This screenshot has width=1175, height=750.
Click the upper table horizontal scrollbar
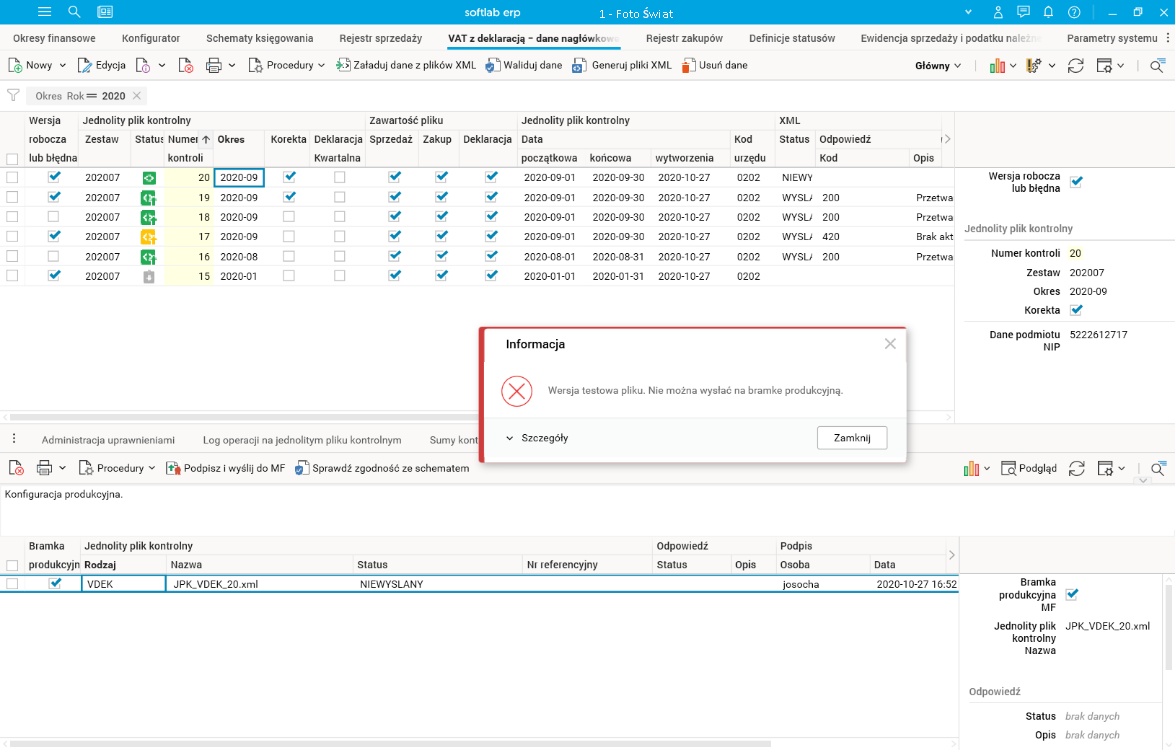pos(244,417)
